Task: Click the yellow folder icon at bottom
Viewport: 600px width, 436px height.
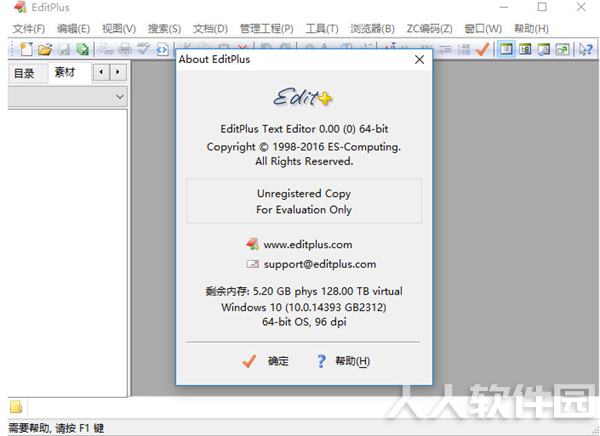Action: point(16,407)
